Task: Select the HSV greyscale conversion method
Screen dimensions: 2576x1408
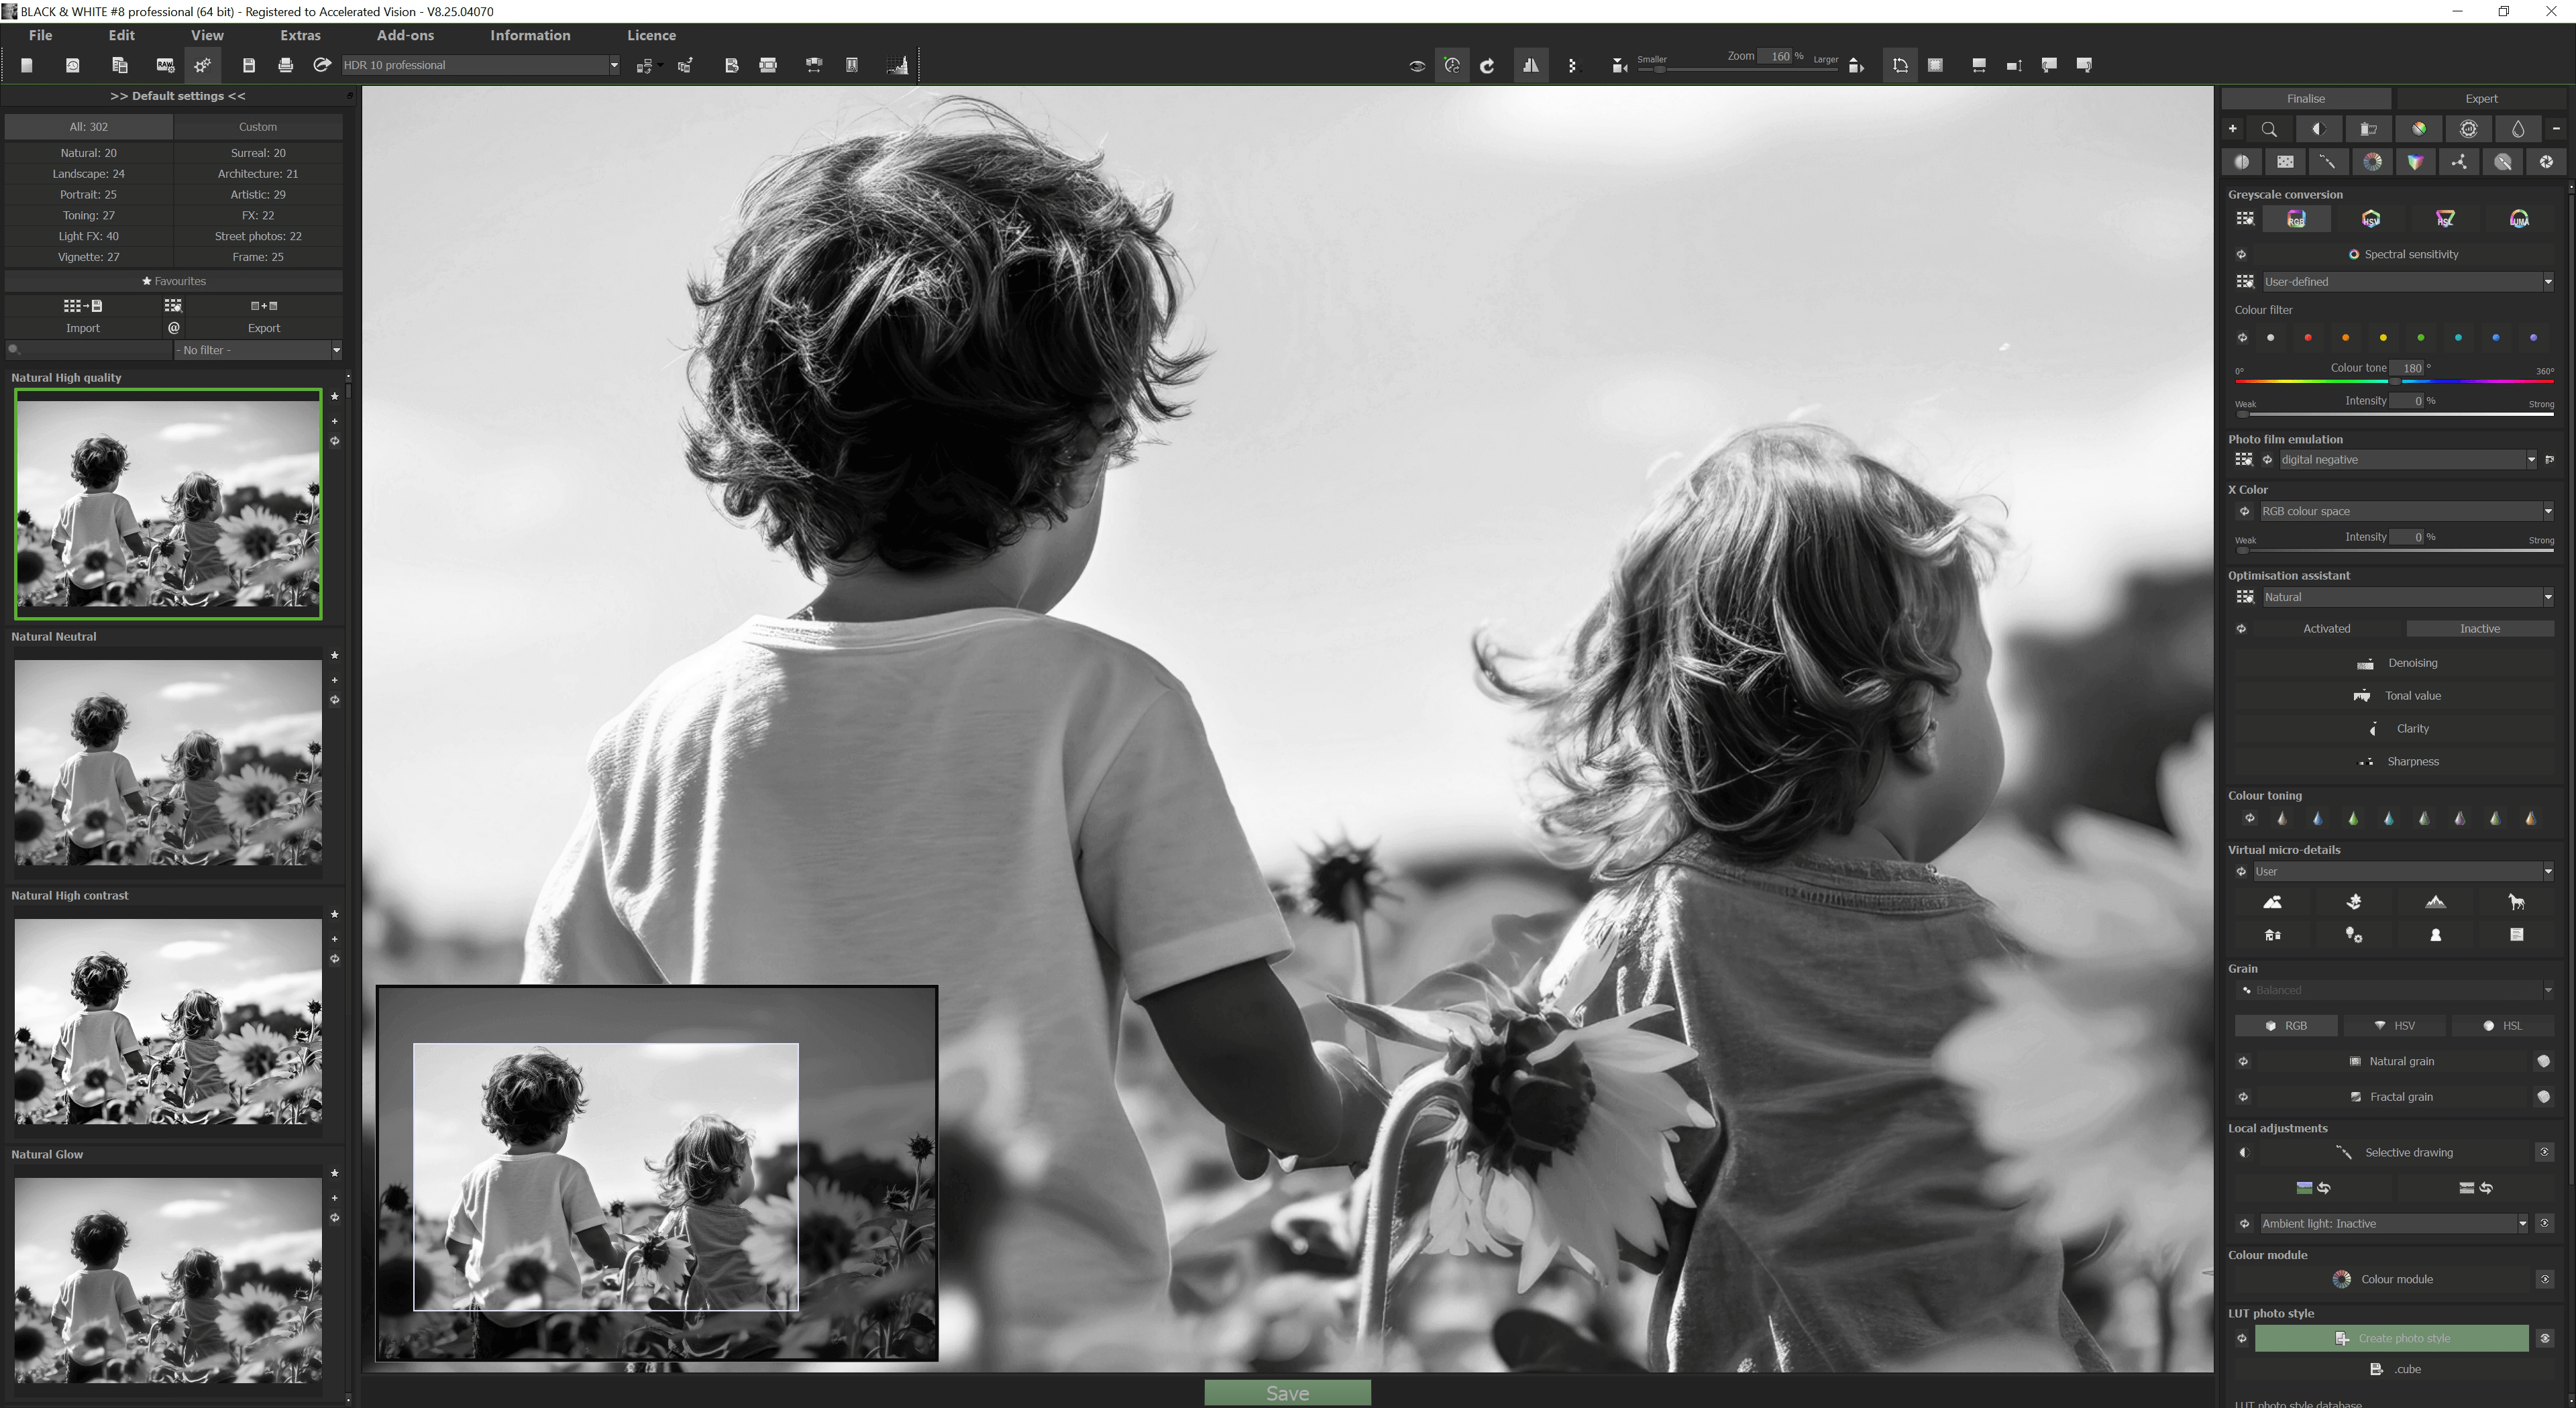Action: [2371, 218]
